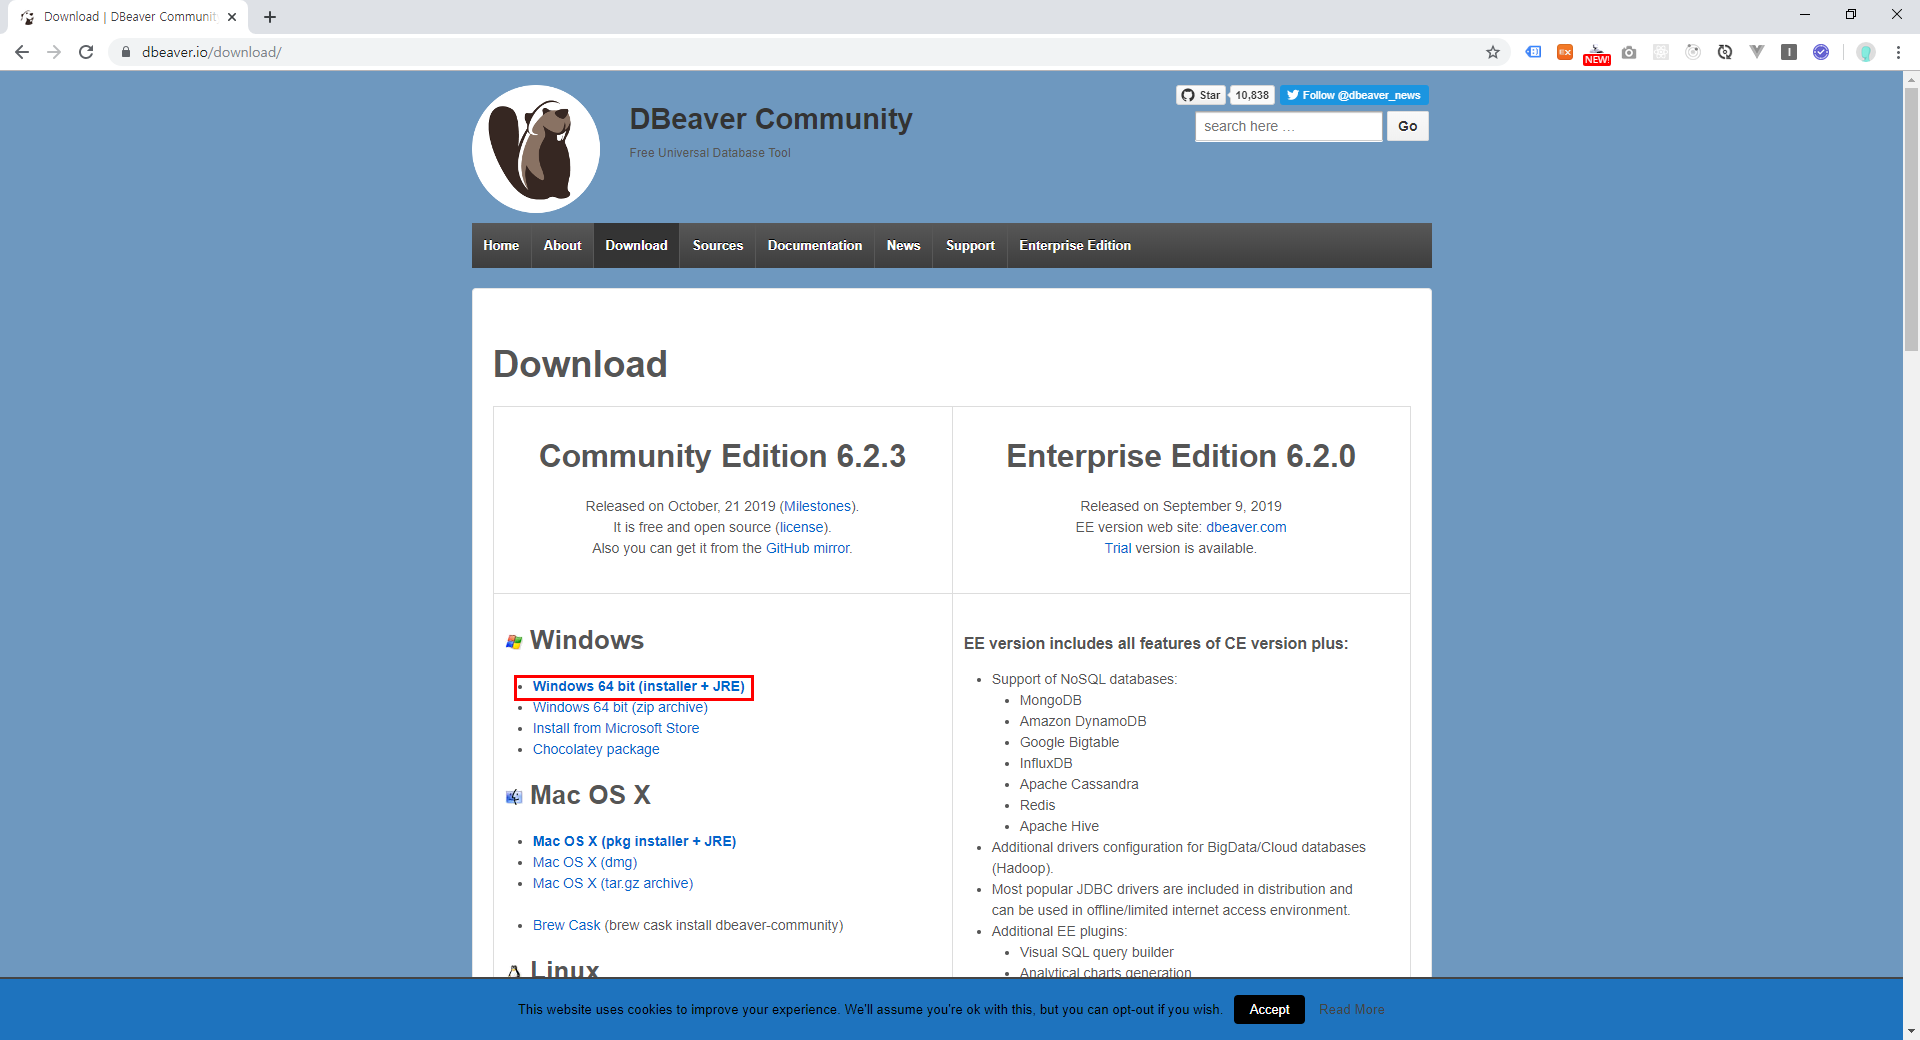Open the Sources menu item
1920x1040 pixels.
coord(718,245)
